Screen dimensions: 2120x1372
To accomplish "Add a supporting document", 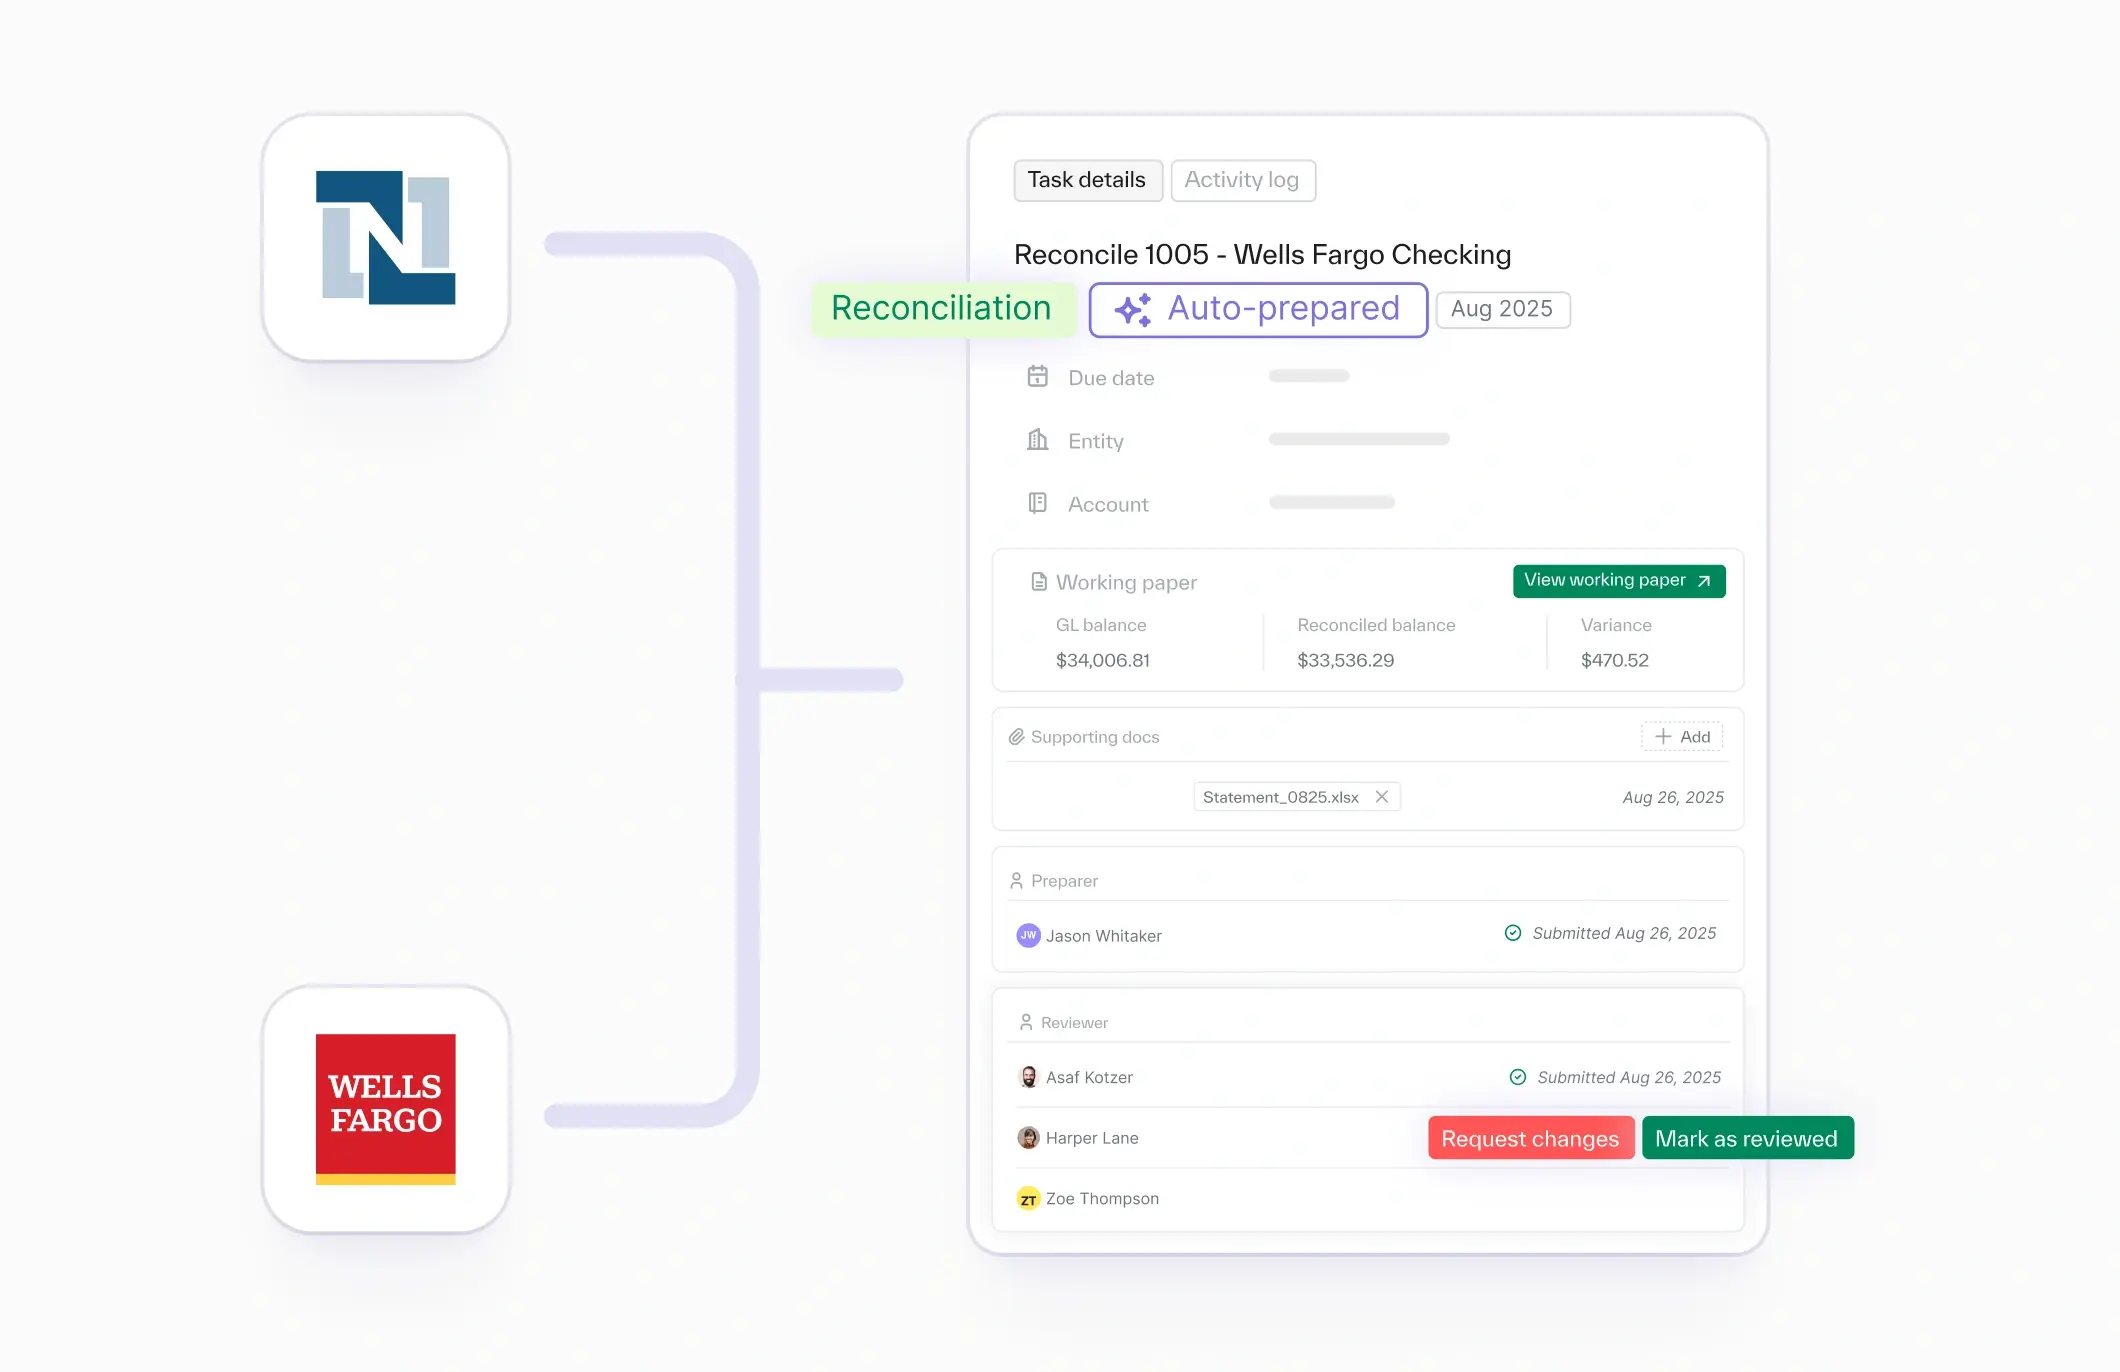I will [1682, 737].
